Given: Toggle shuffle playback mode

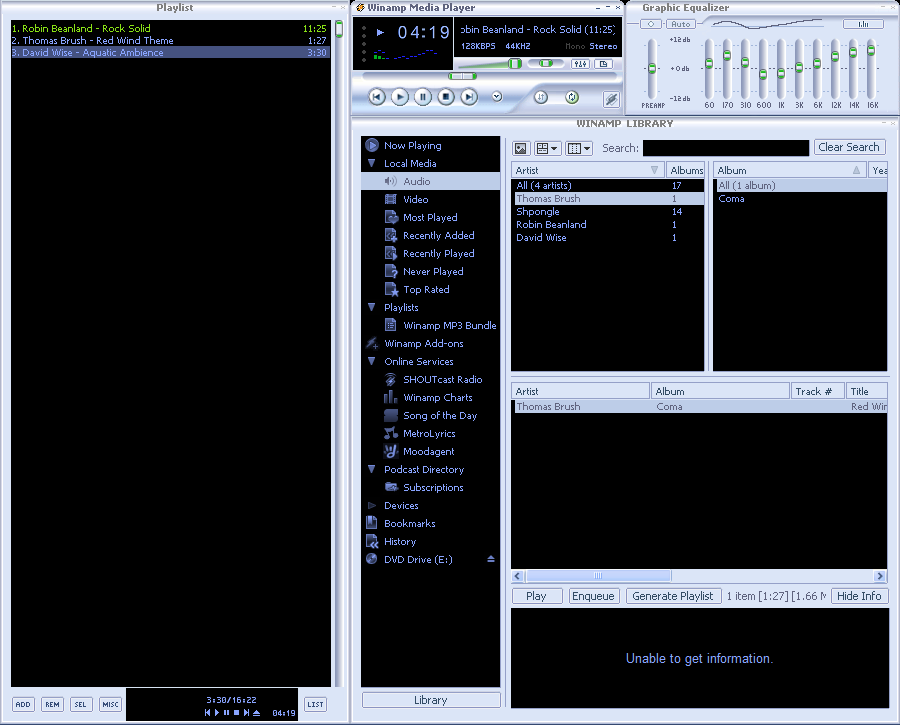Looking at the screenshot, I should (x=541, y=96).
